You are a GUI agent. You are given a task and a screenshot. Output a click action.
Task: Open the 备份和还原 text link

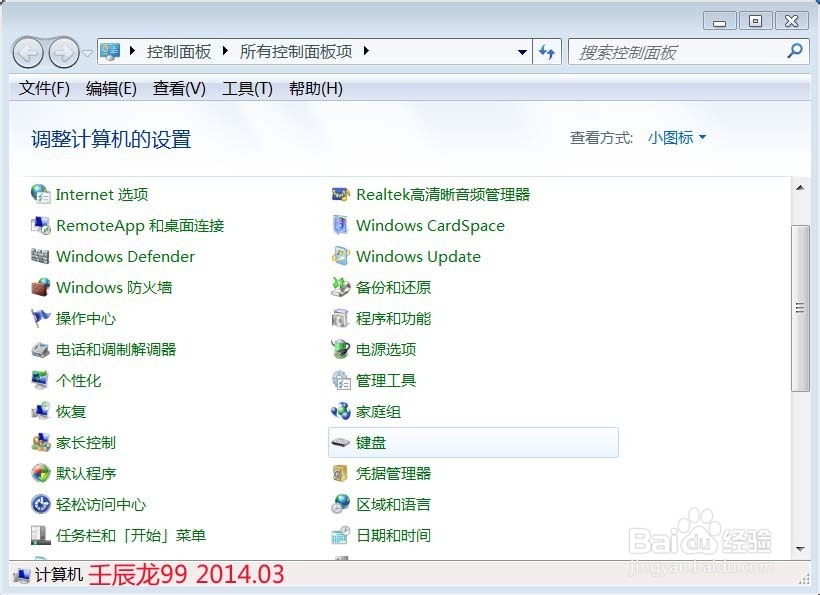point(393,288)
